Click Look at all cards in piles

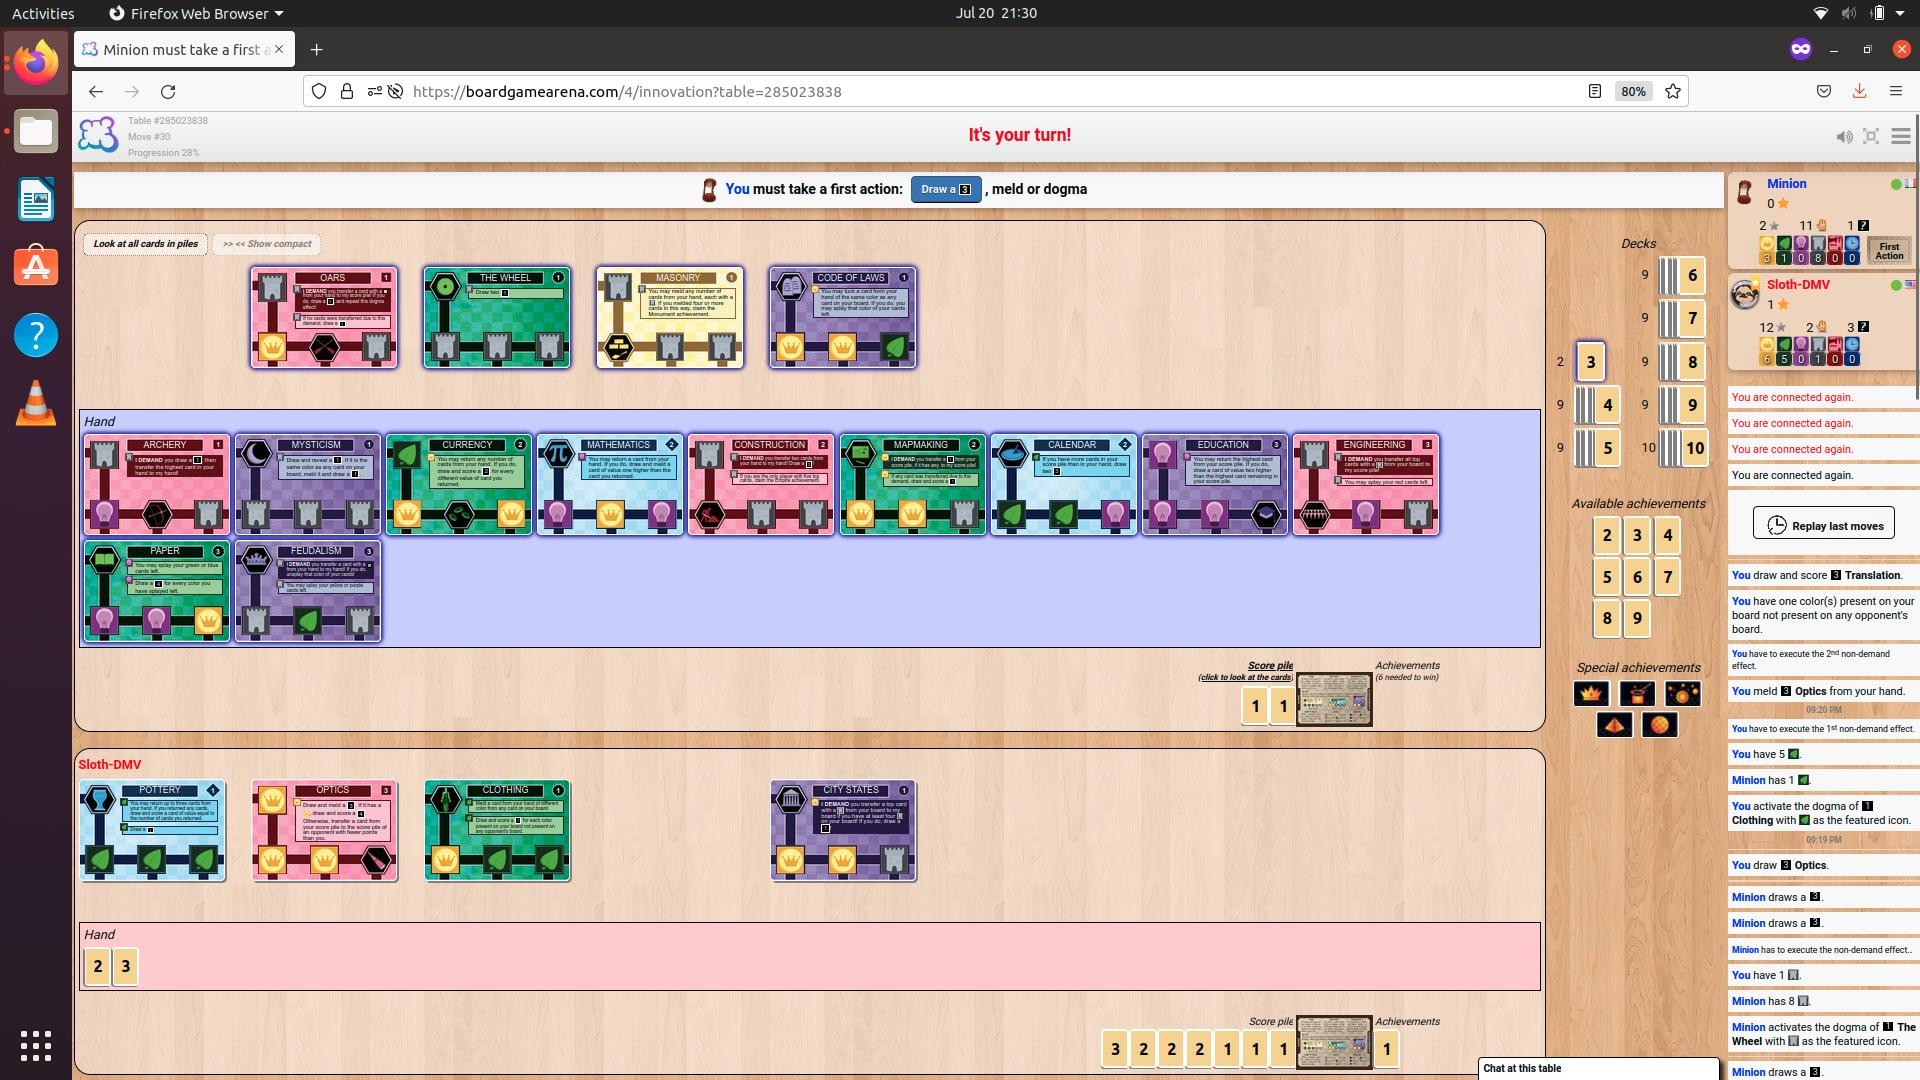pos(146,244)
